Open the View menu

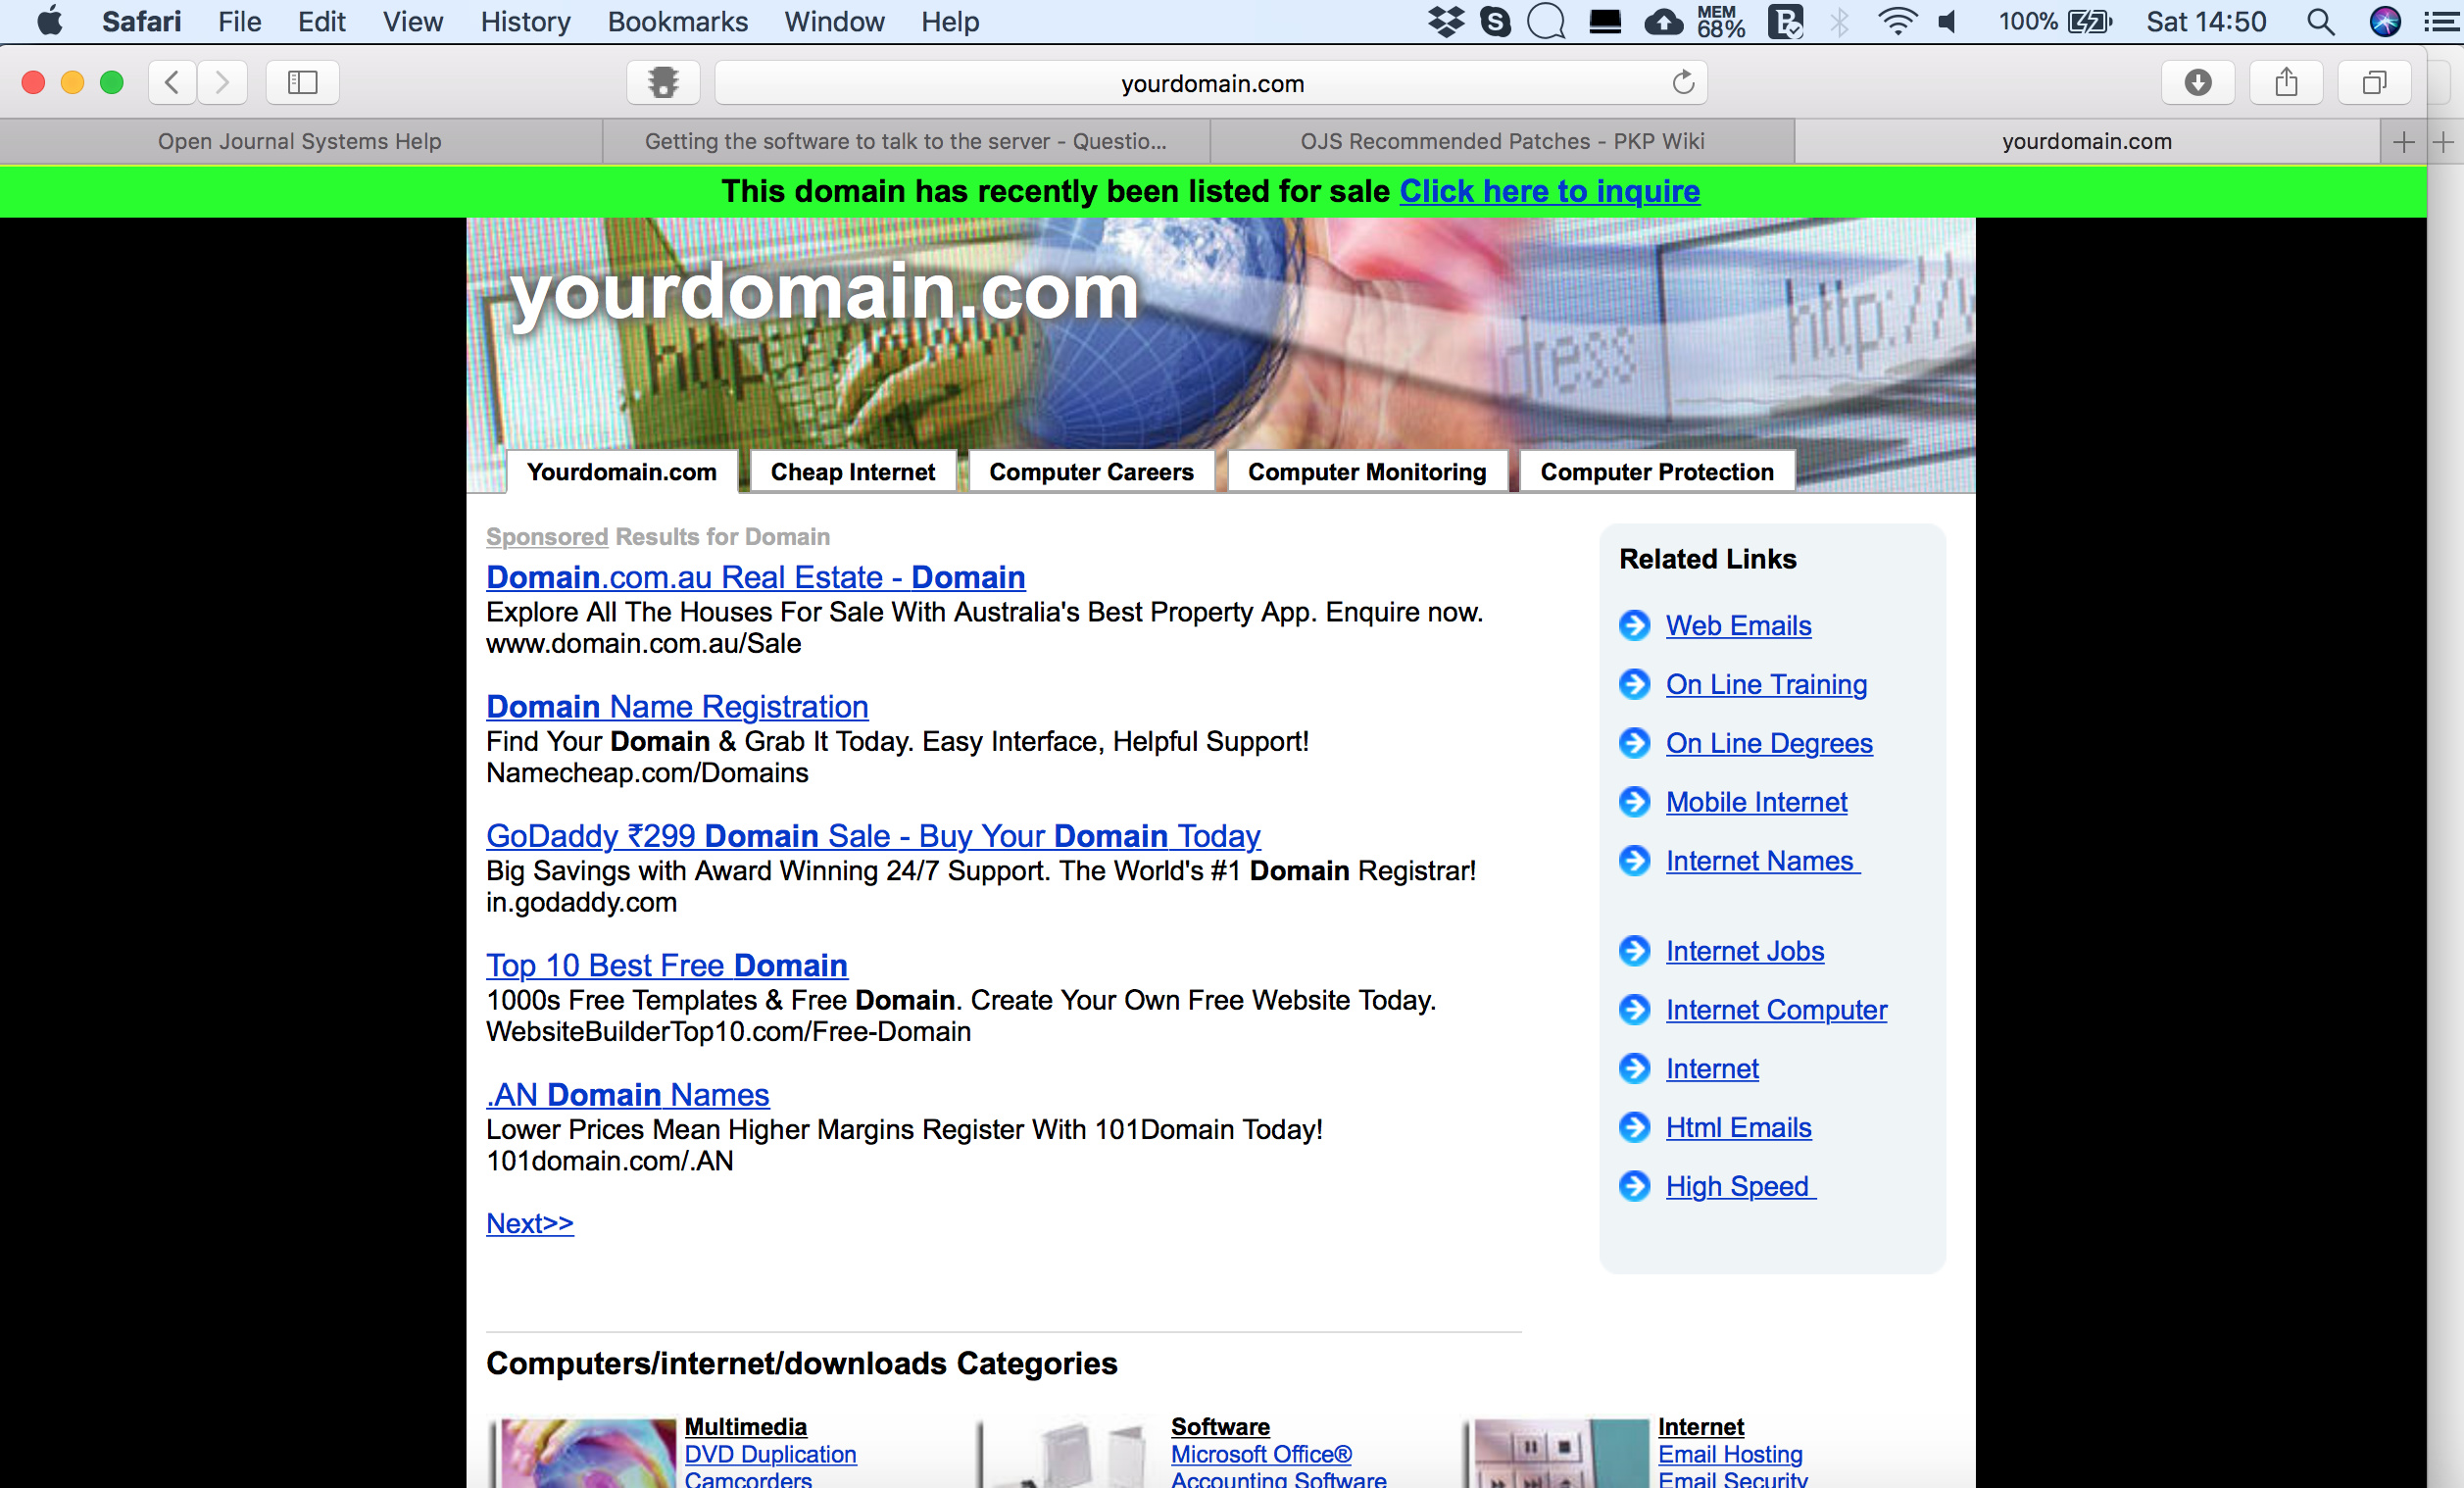[412, 21]
